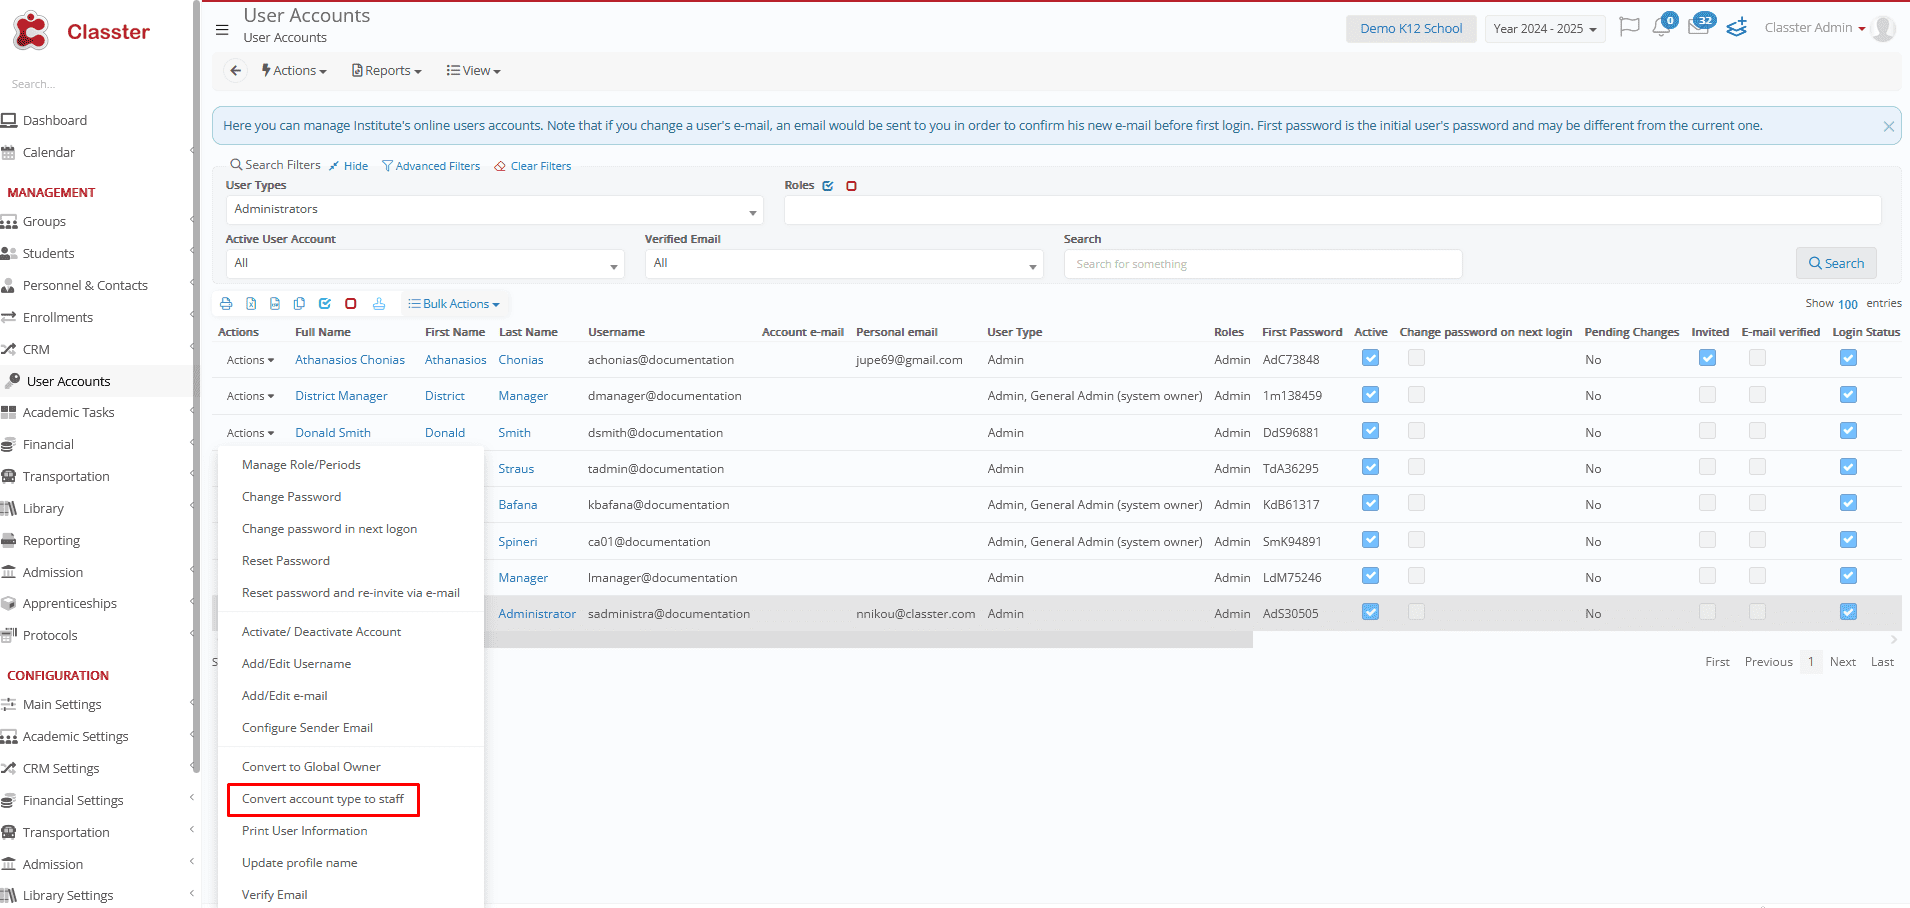Image resolution: width=1910 pixels, height=908 pixels.
Task: Toggle Login Status for District Manager row
Action: 1849,395
